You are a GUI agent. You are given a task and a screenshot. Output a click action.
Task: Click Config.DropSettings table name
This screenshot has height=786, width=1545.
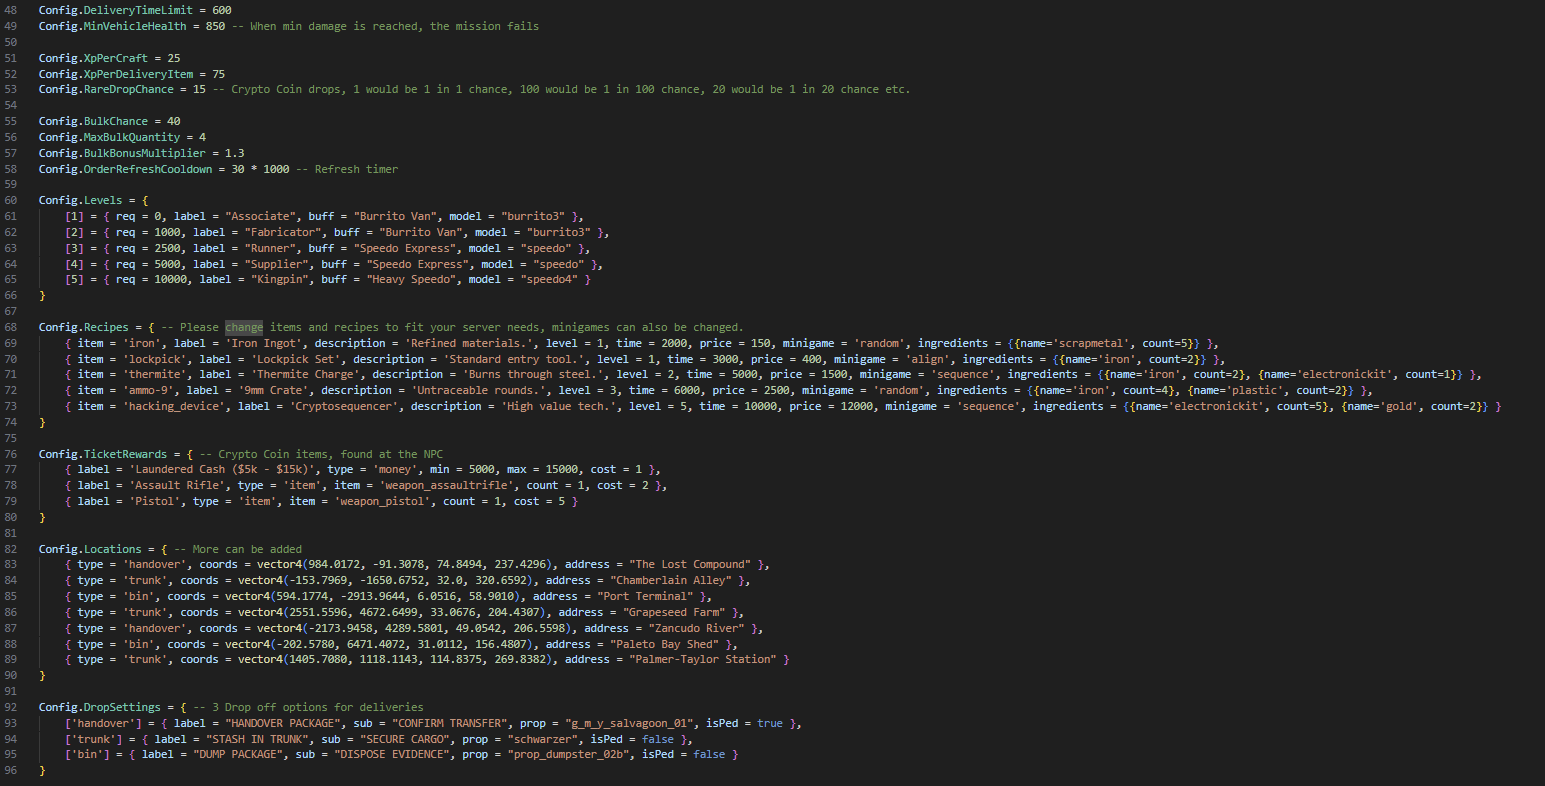pos(100,707)
